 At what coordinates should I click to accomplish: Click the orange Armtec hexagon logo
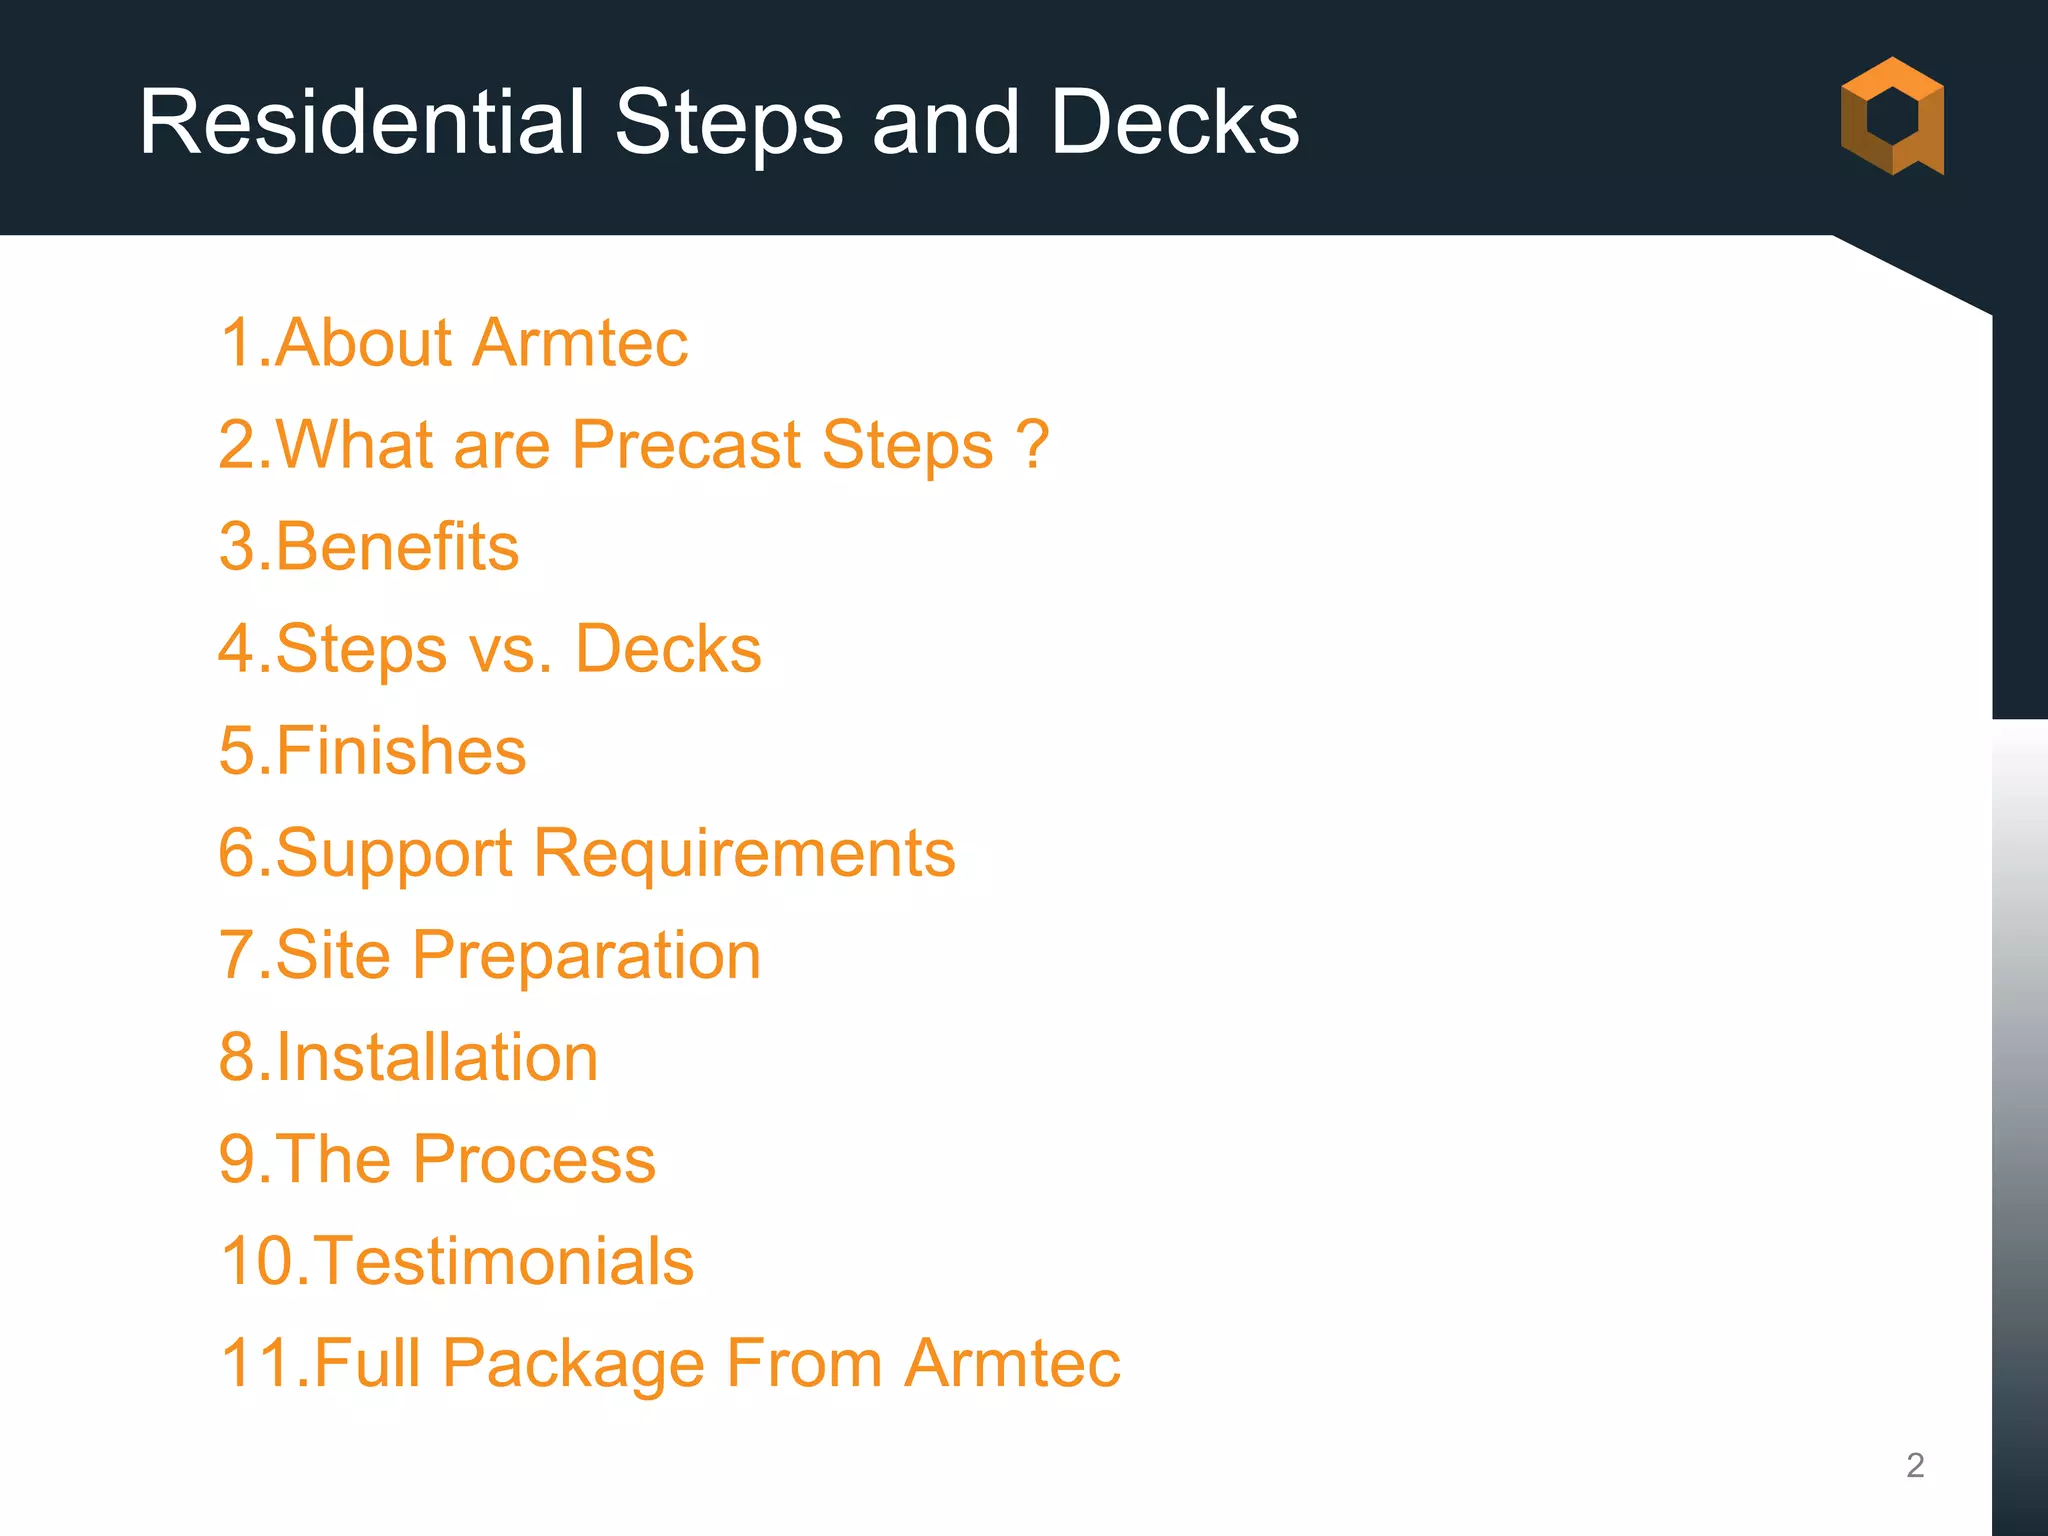[x=1892, y=116]
